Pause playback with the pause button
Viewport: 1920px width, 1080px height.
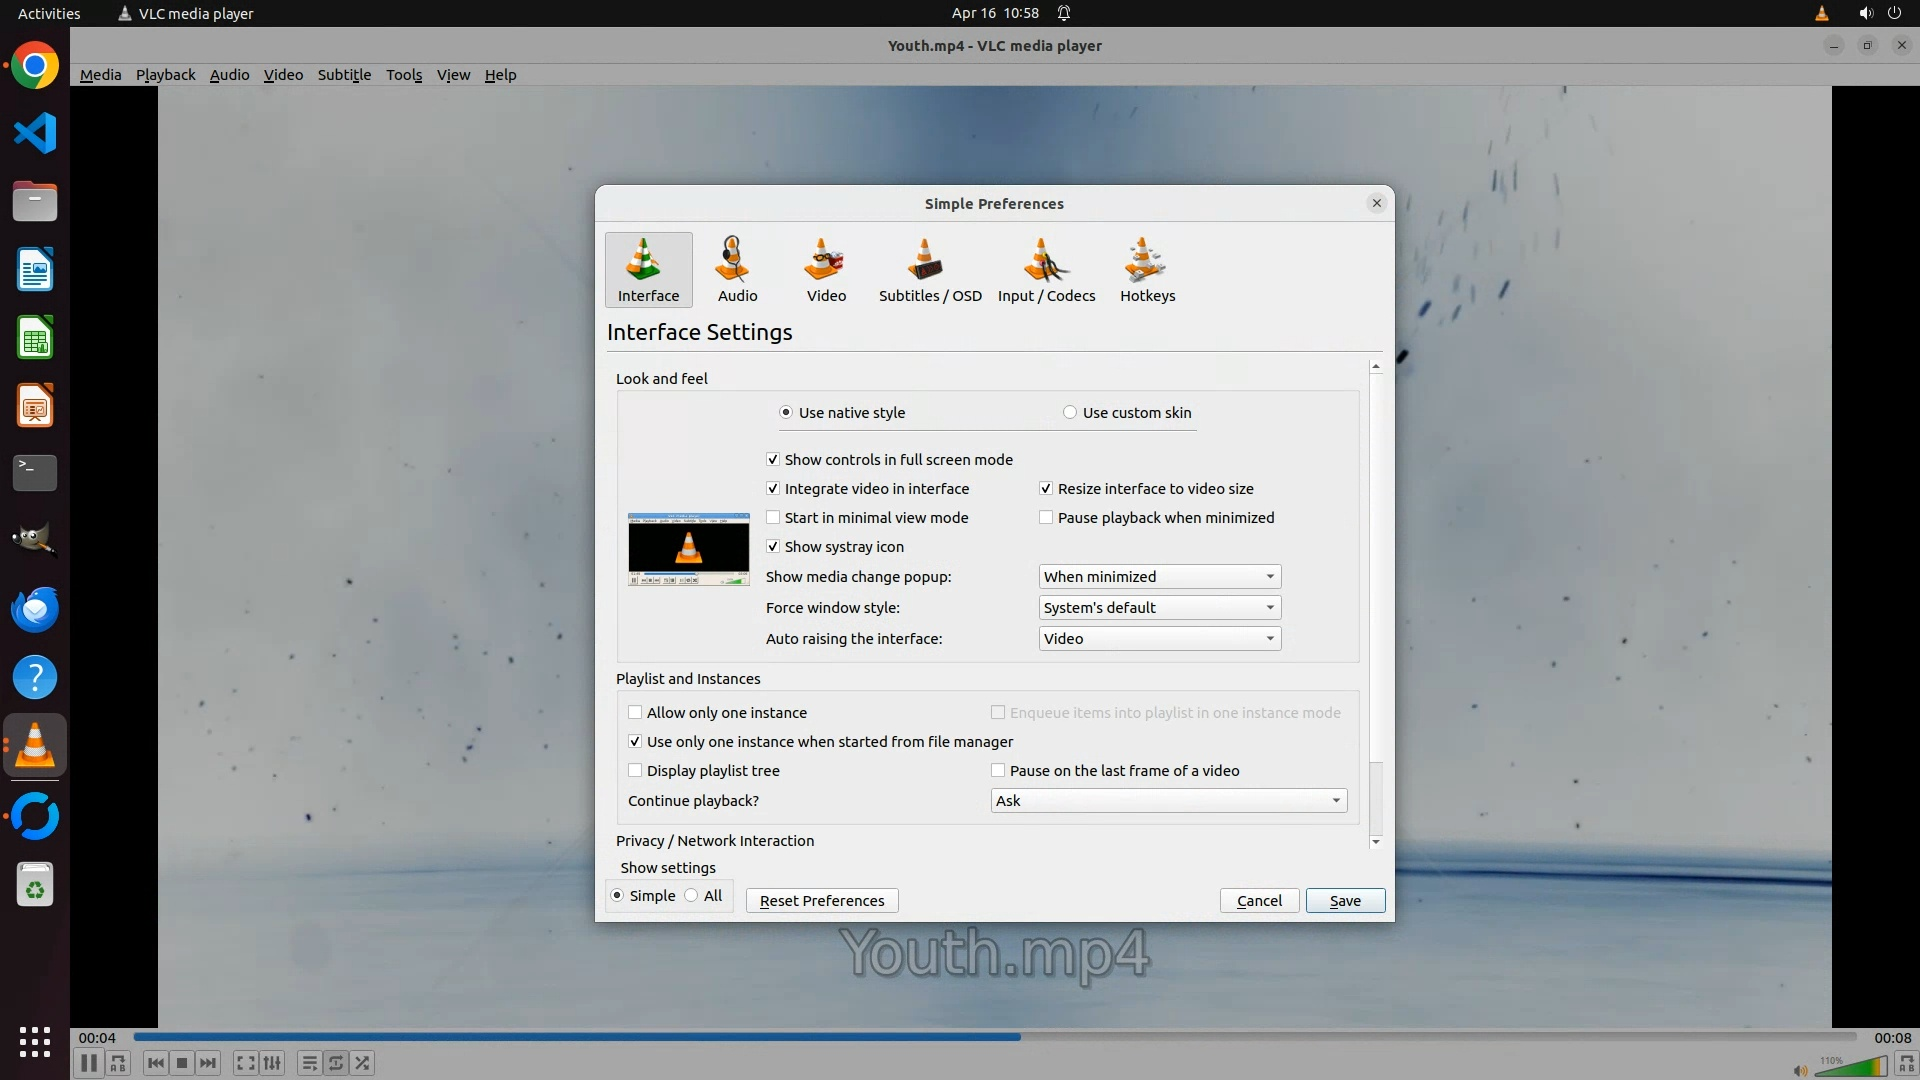(88, 1063)
